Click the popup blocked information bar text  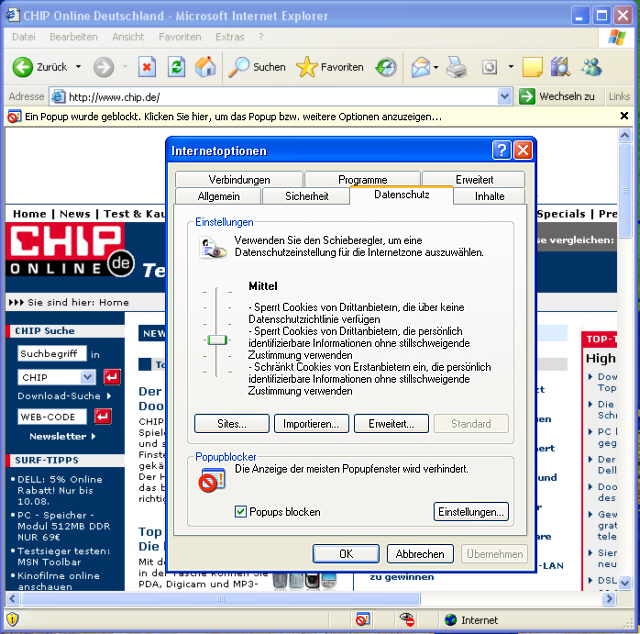coord(233,117)
